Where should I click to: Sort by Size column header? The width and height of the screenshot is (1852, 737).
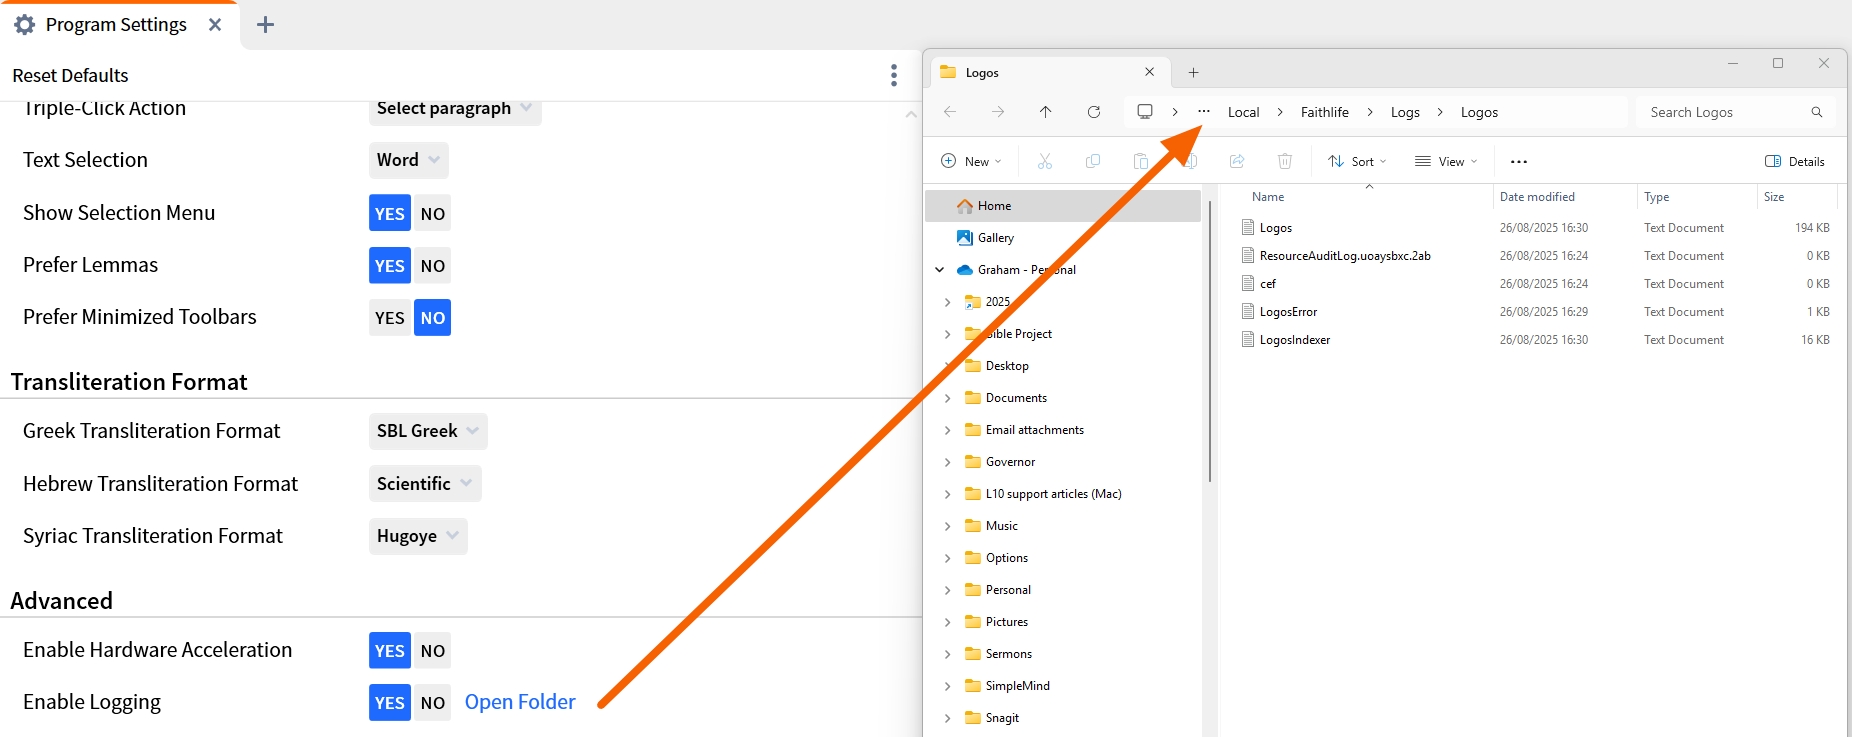pyautogui.click(x=1774, y=197)
